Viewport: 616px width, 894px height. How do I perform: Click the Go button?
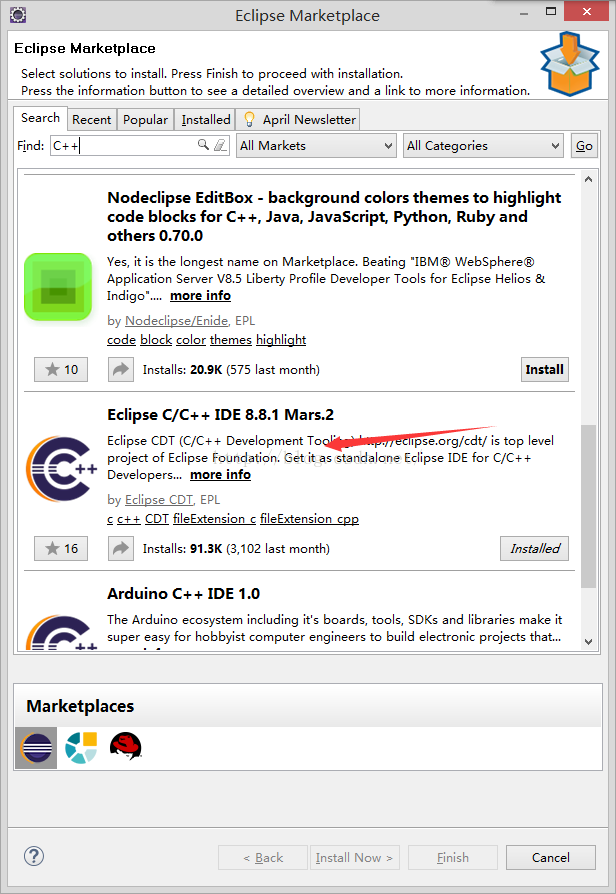click(584, 146)
